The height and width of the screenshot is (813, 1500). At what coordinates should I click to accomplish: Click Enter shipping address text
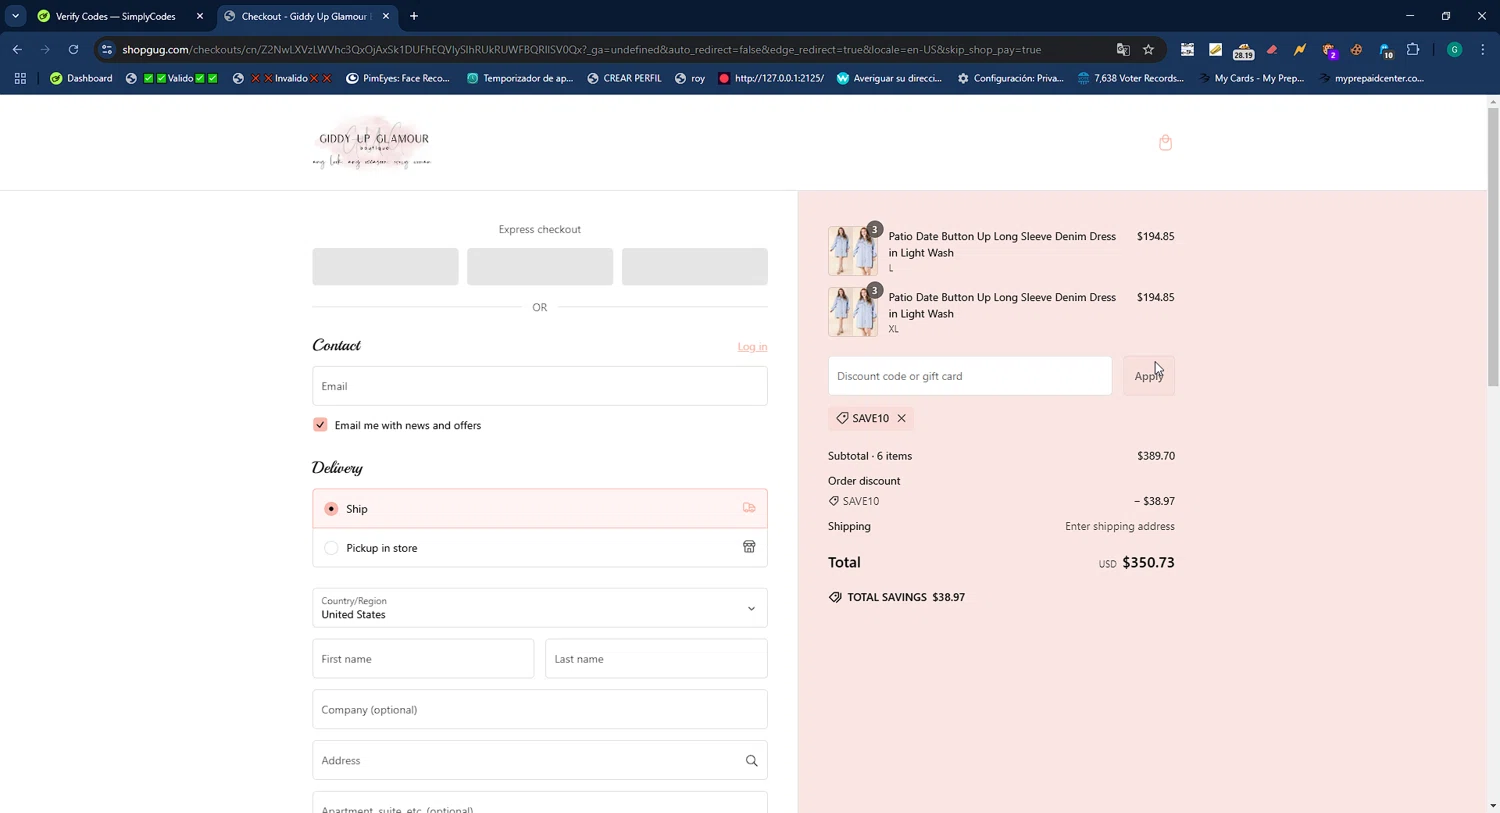[1119, 526]
